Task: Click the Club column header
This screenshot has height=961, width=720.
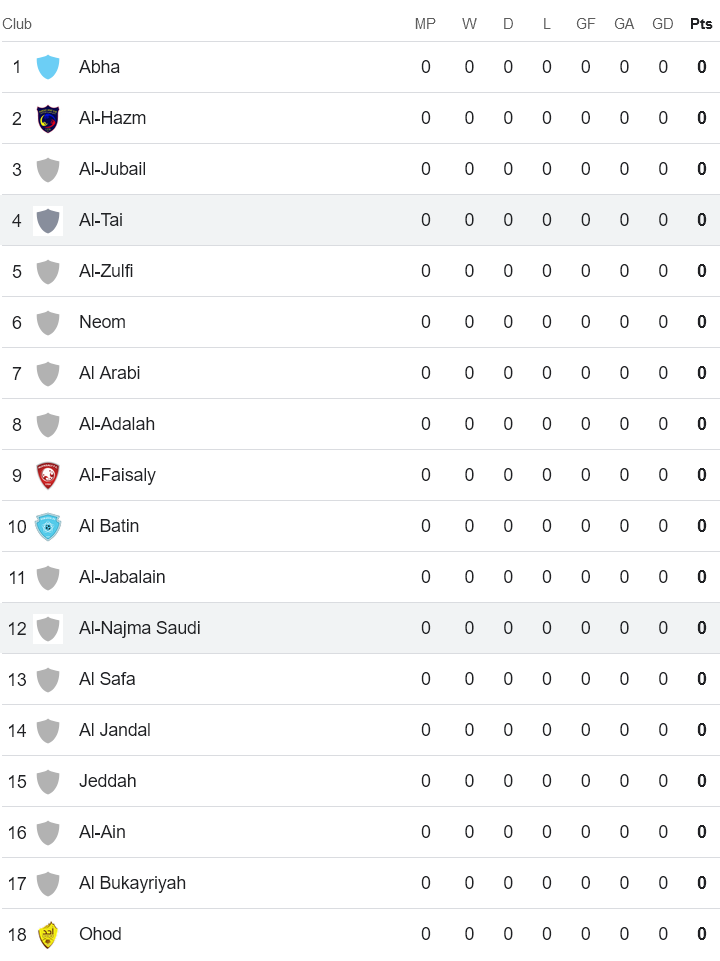Action: (17, 24)
